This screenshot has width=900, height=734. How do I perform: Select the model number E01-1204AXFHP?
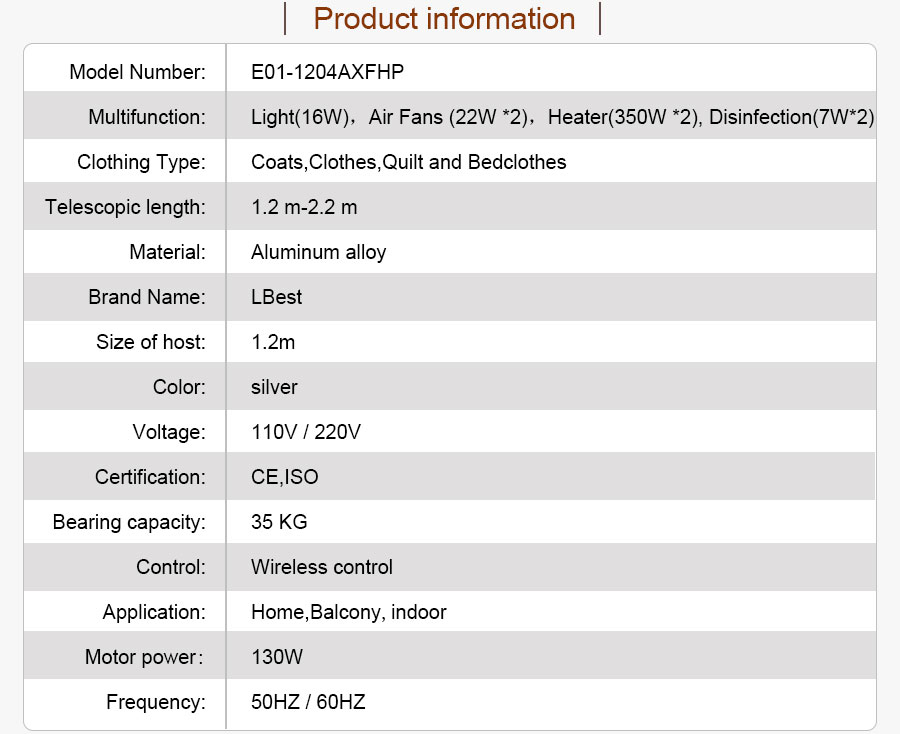coord(327,72)
